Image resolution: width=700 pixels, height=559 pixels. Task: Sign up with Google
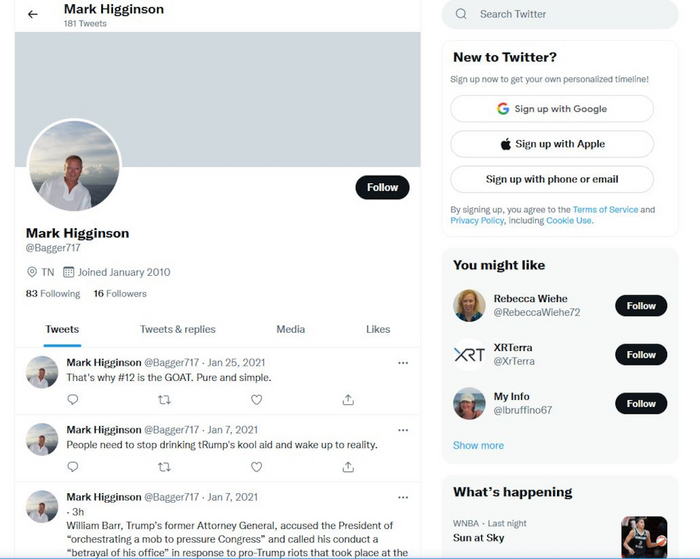click(x=552, y=109)
